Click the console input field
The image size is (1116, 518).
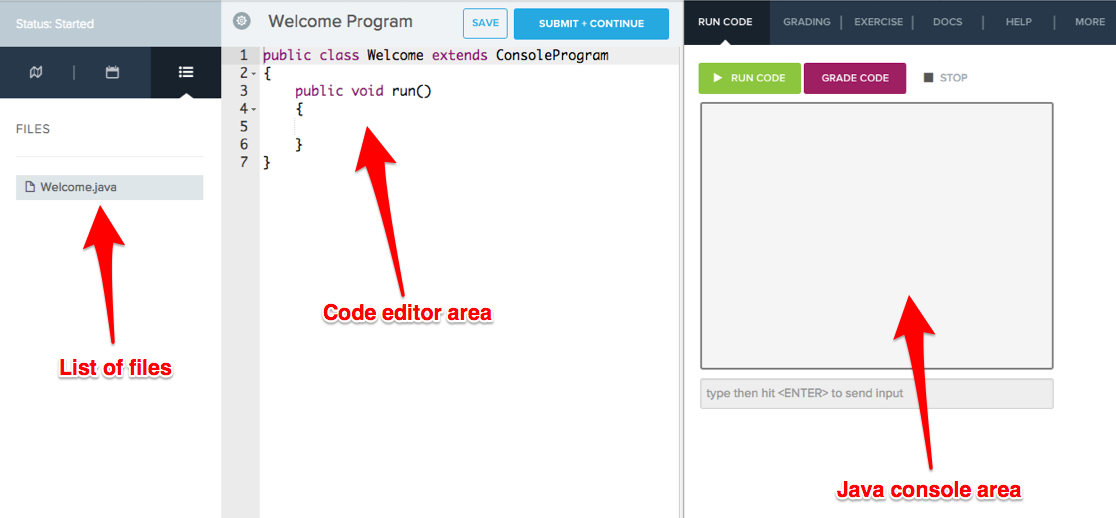click(877, 393)
